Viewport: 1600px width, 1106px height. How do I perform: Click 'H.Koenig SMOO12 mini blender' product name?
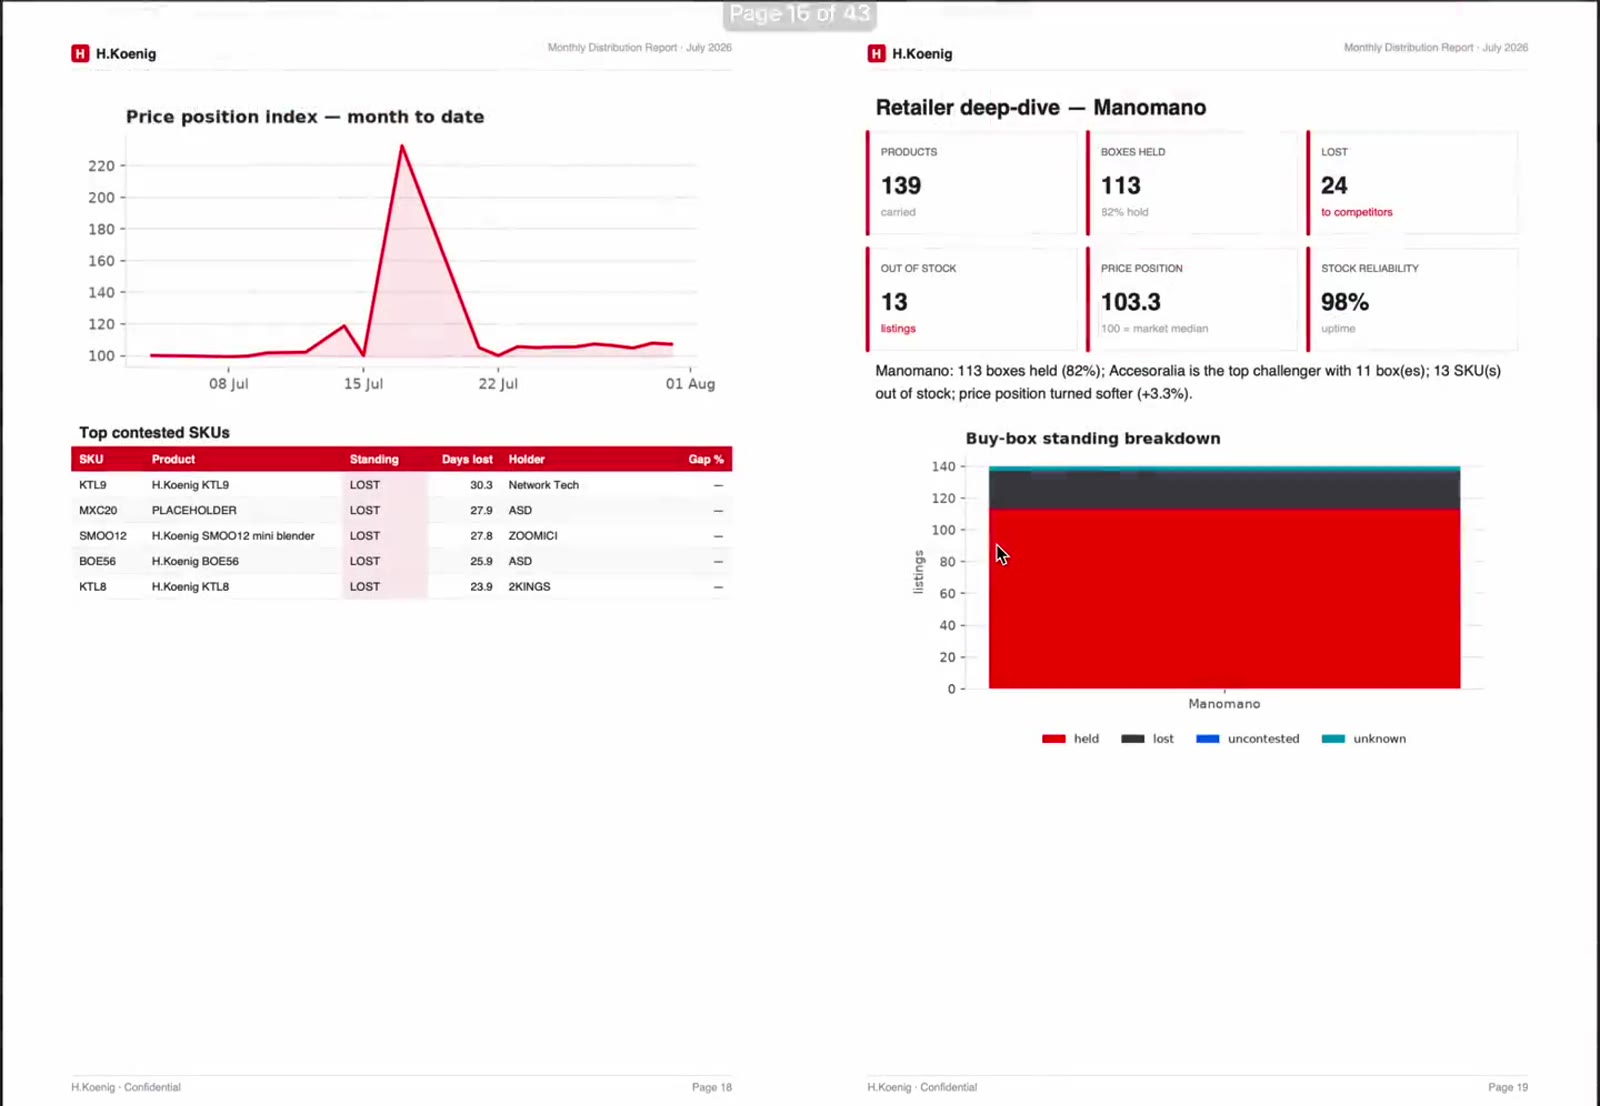(233, 536)
